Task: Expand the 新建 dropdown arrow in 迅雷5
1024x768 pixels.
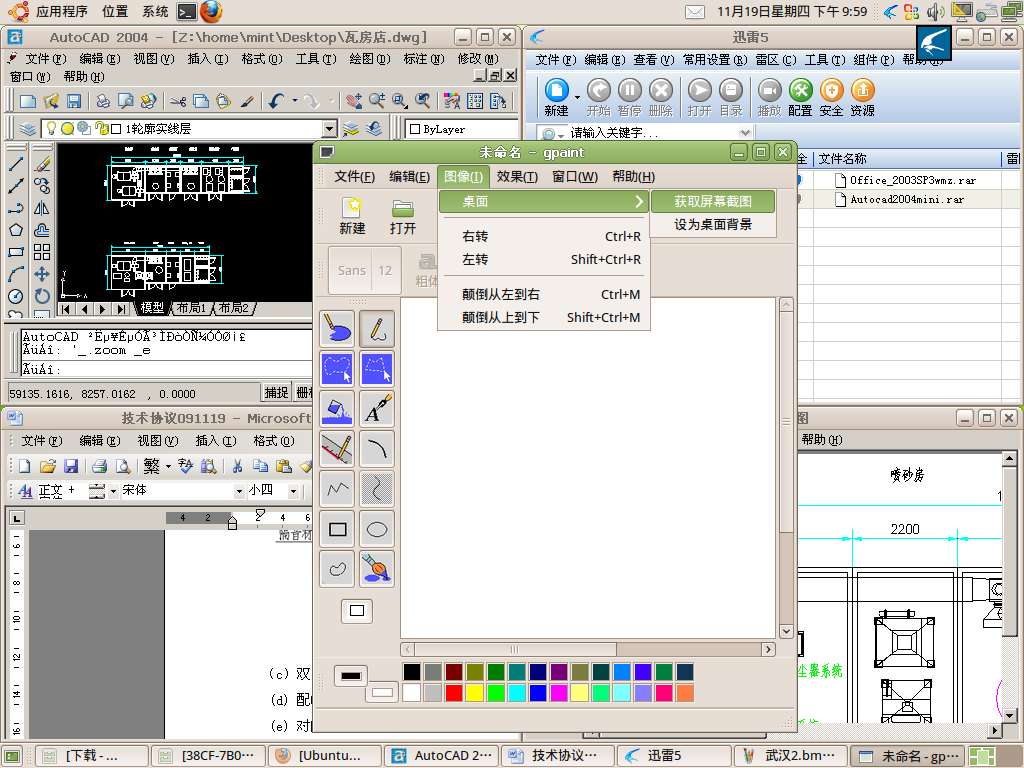Action: coord(577,98)
